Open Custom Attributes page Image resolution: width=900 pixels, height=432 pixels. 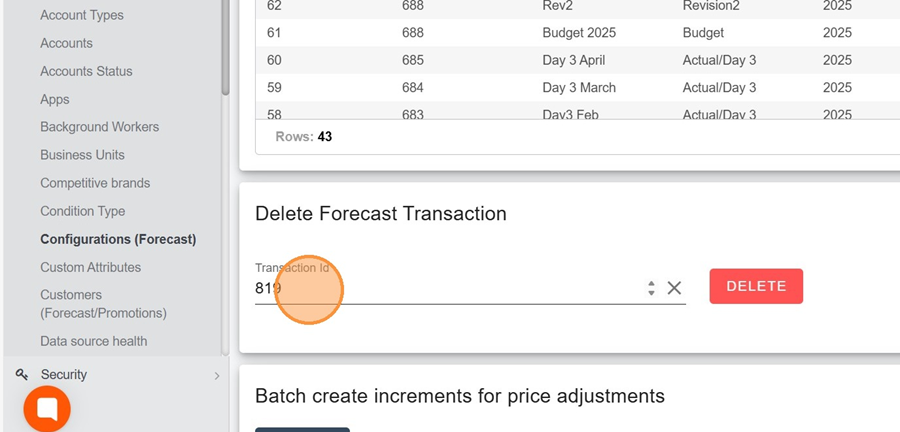pos(90,268)
